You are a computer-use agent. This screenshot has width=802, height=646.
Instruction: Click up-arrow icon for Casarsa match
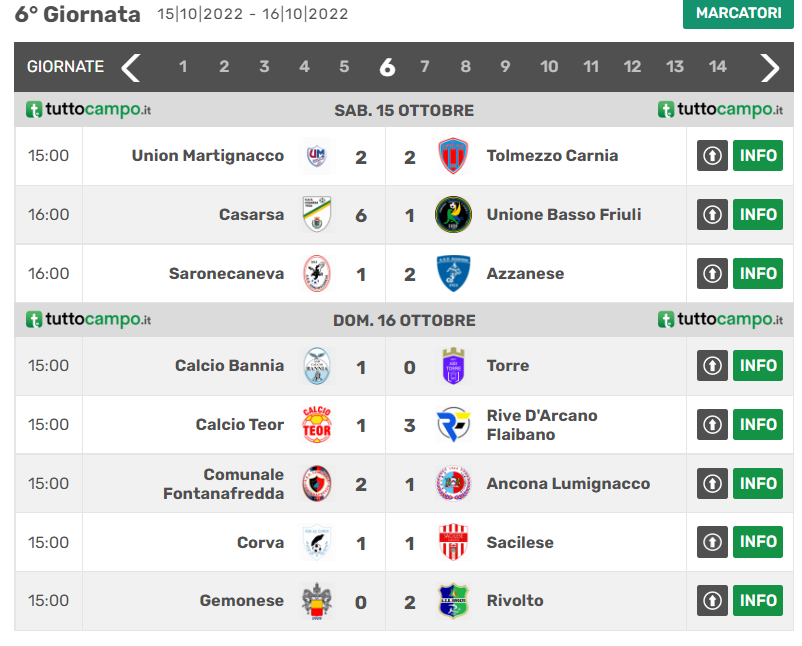click(712, 215)
